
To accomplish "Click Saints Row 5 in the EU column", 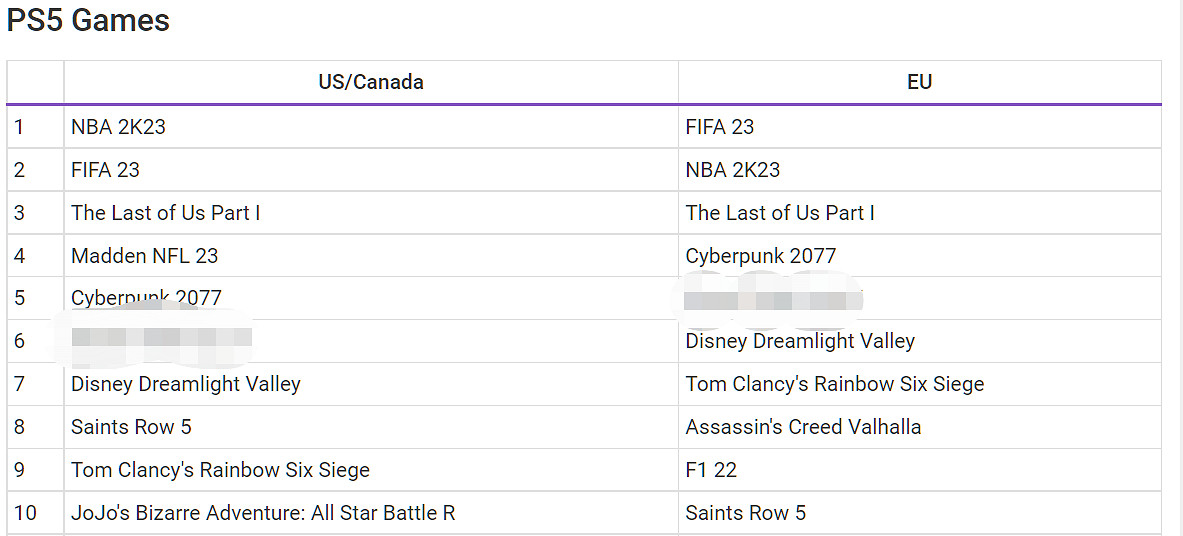I will point(745,513).
